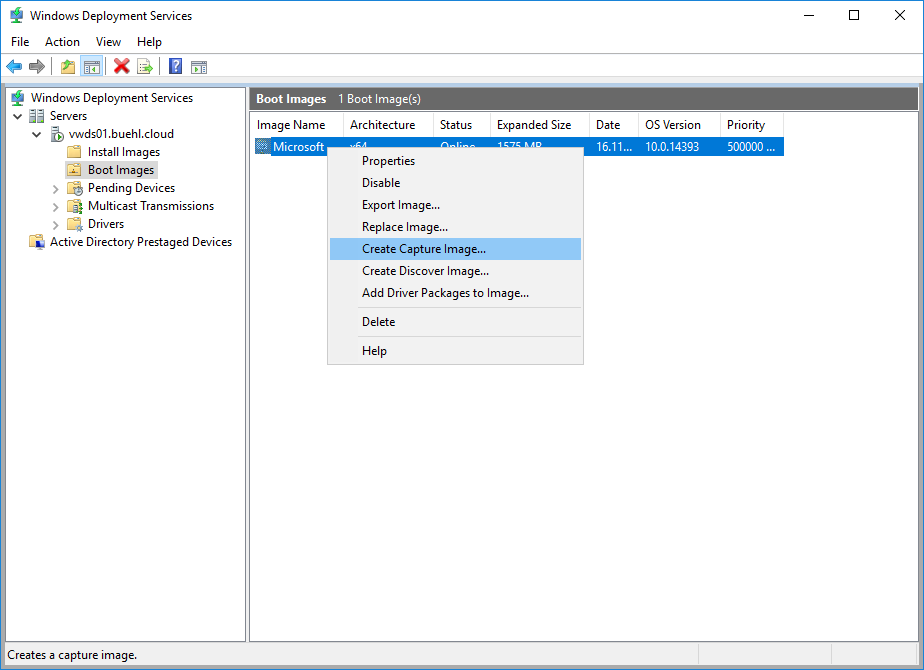Viewport: 924px width, 670px height.
Task: Sort by Status column header
Action: [x=462, y=125]
